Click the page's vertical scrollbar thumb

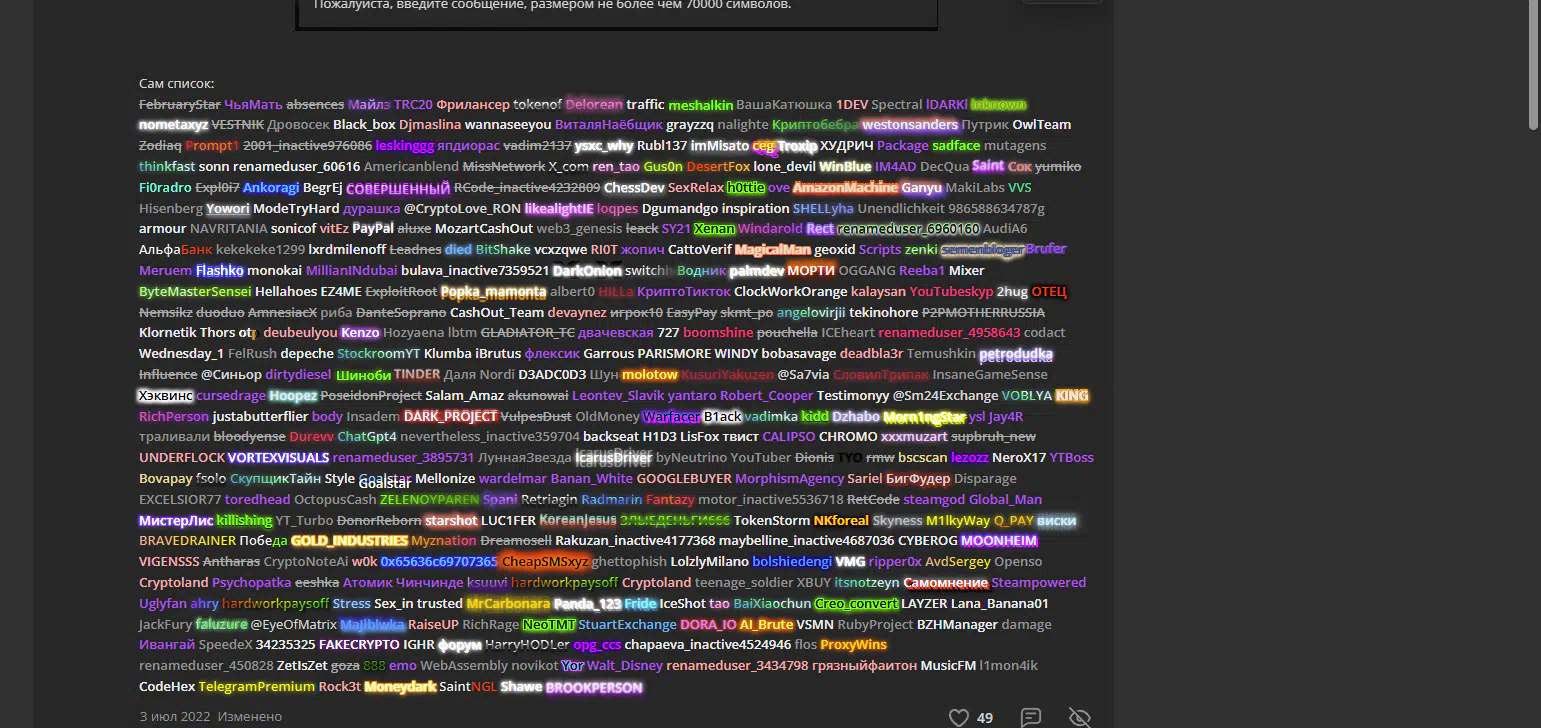click(x=1534, y=65)
